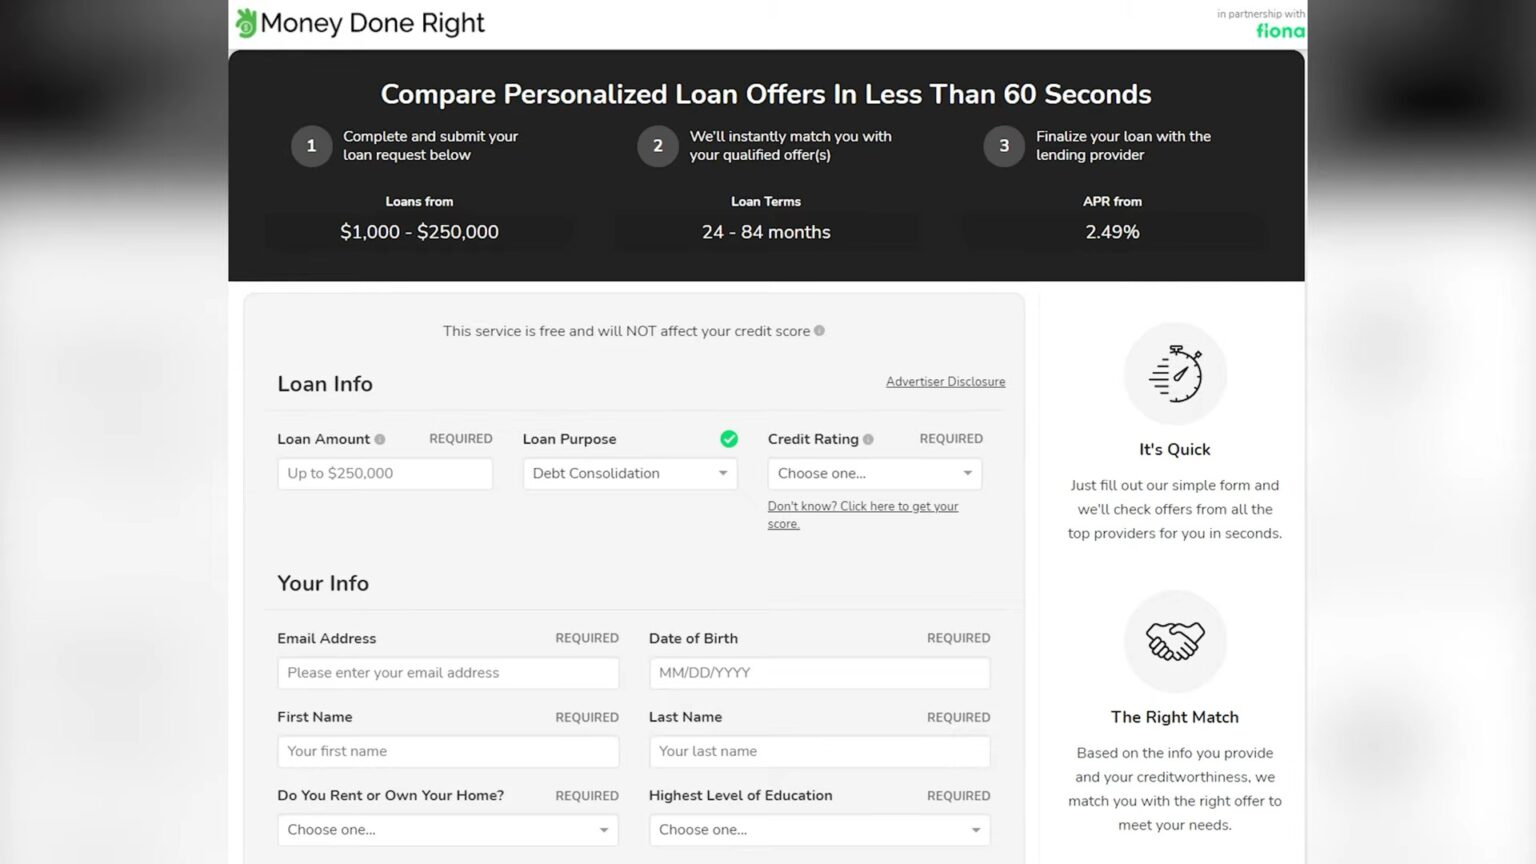The height and width of the screenshot is (864, 1536).
Task: Click the stopwatch icon above It's Quick
Action: [1175, 373]
